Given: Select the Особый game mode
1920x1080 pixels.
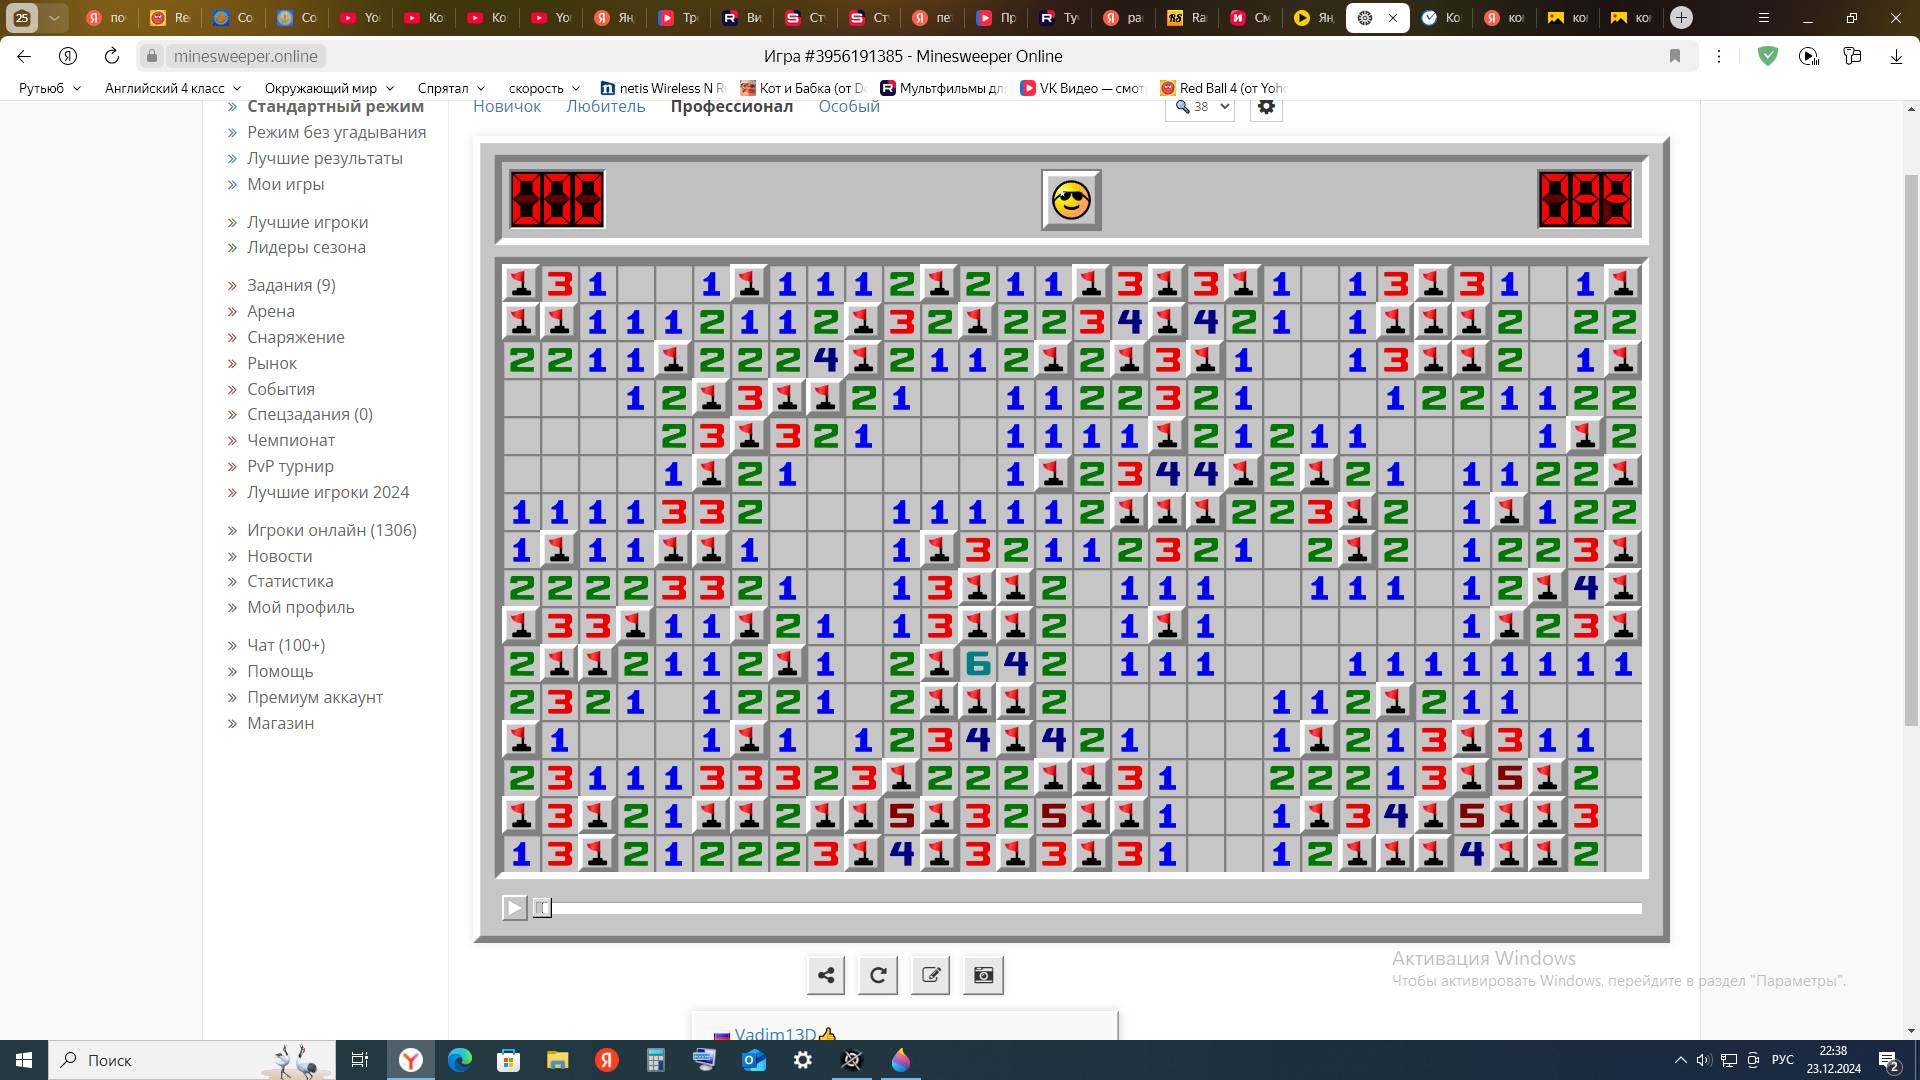Looking at the screenshot, I should point(848,106).
